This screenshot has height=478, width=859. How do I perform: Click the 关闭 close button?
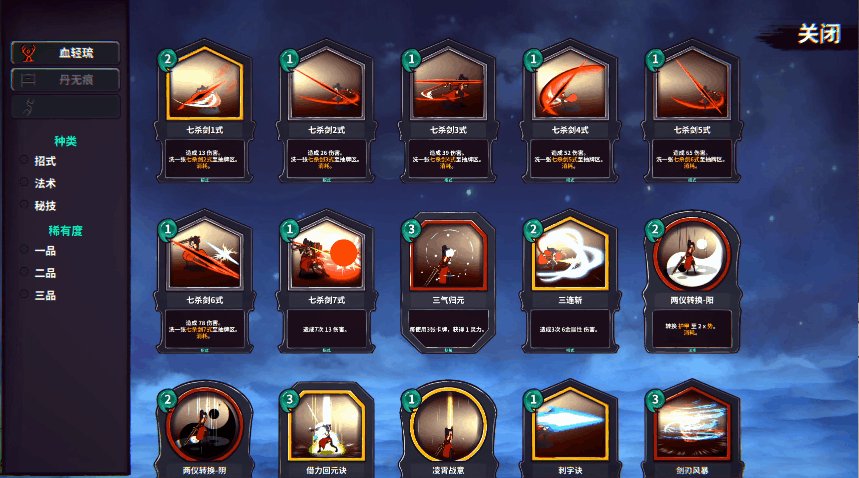pyautogui.click(x=819, y=34)
